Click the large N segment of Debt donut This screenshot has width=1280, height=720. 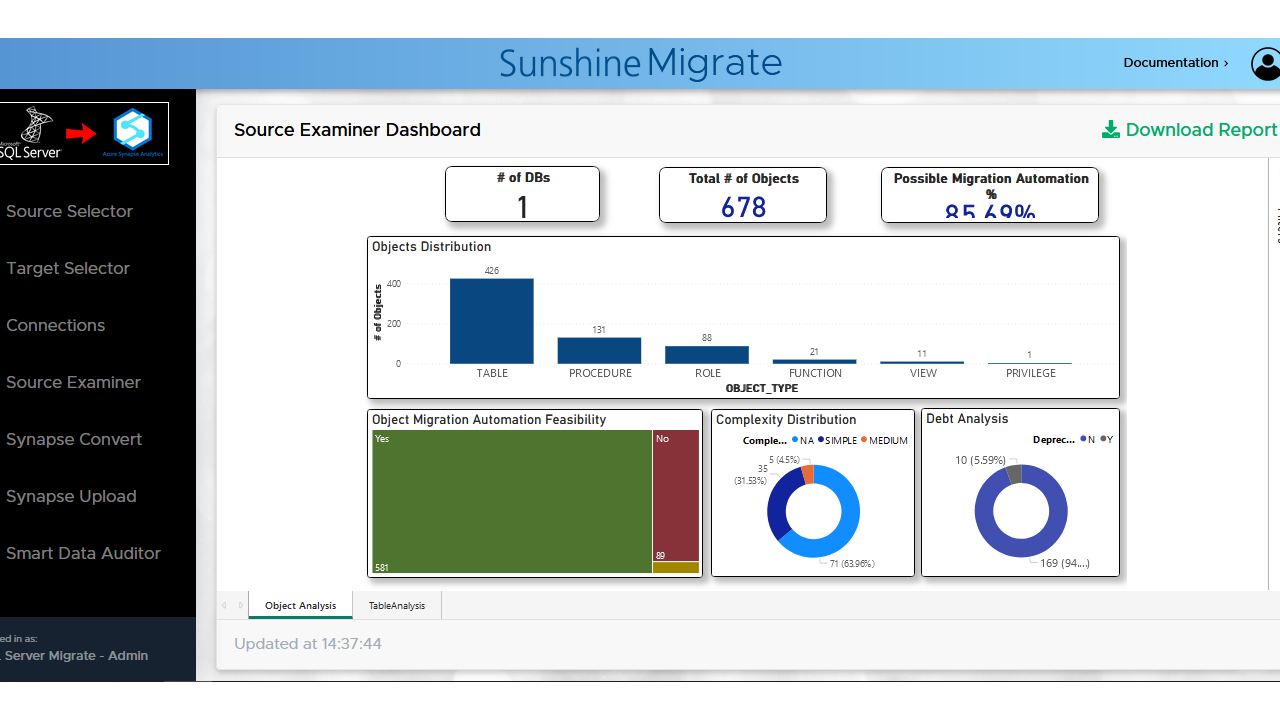1021,550
